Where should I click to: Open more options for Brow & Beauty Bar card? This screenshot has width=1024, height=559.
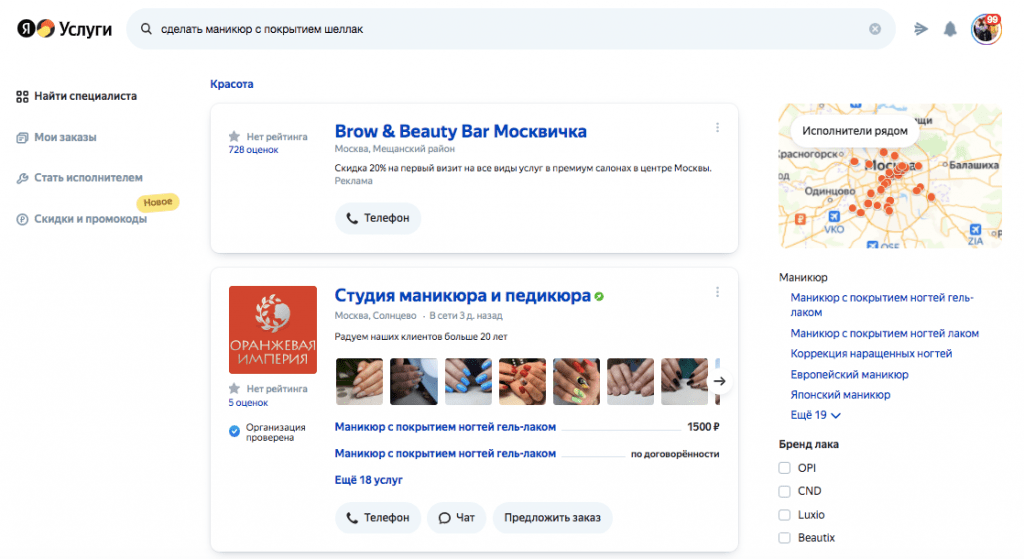[x=717, y=127]
